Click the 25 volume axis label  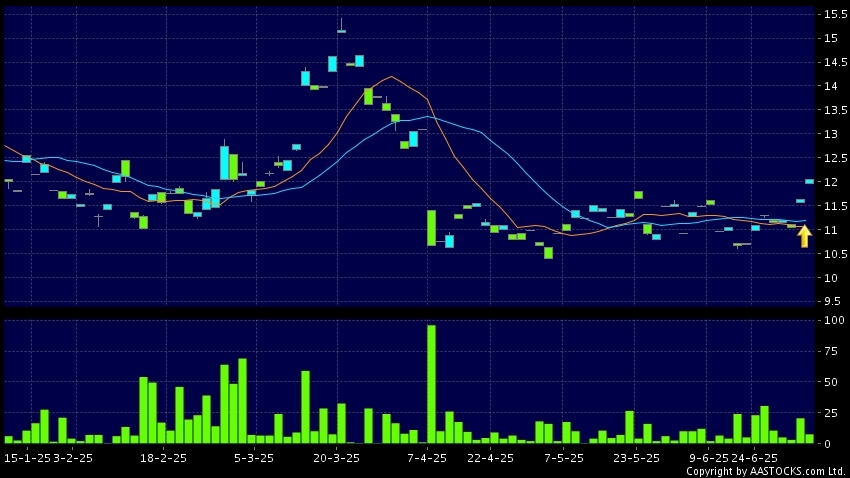[x=830, y=413]
